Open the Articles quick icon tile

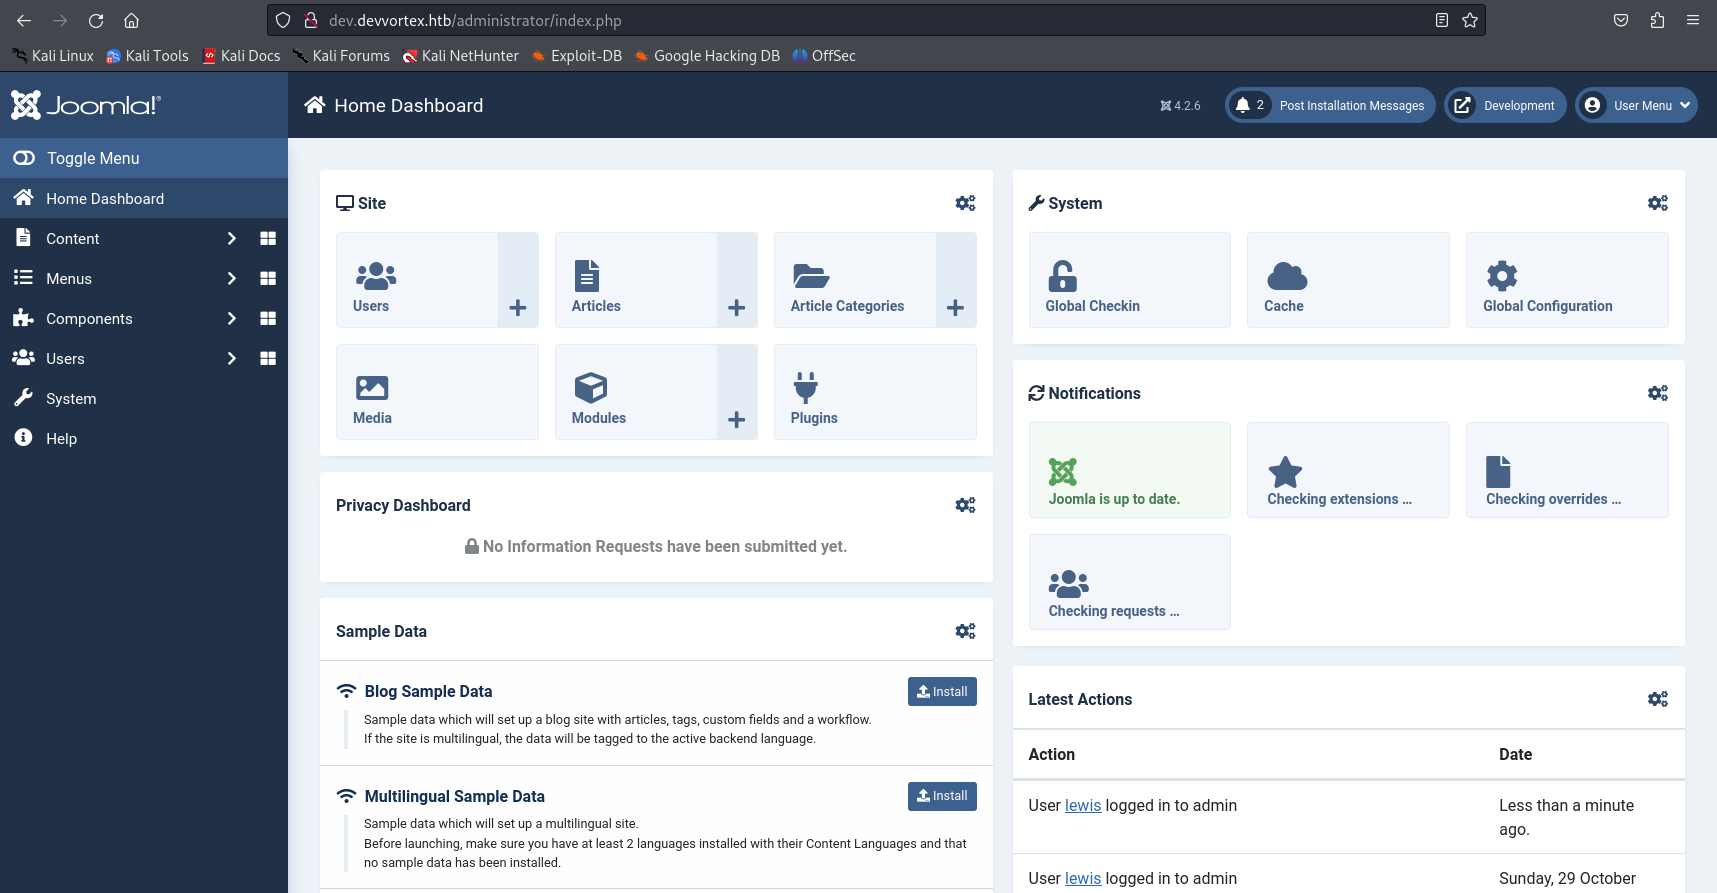(636, 280)
